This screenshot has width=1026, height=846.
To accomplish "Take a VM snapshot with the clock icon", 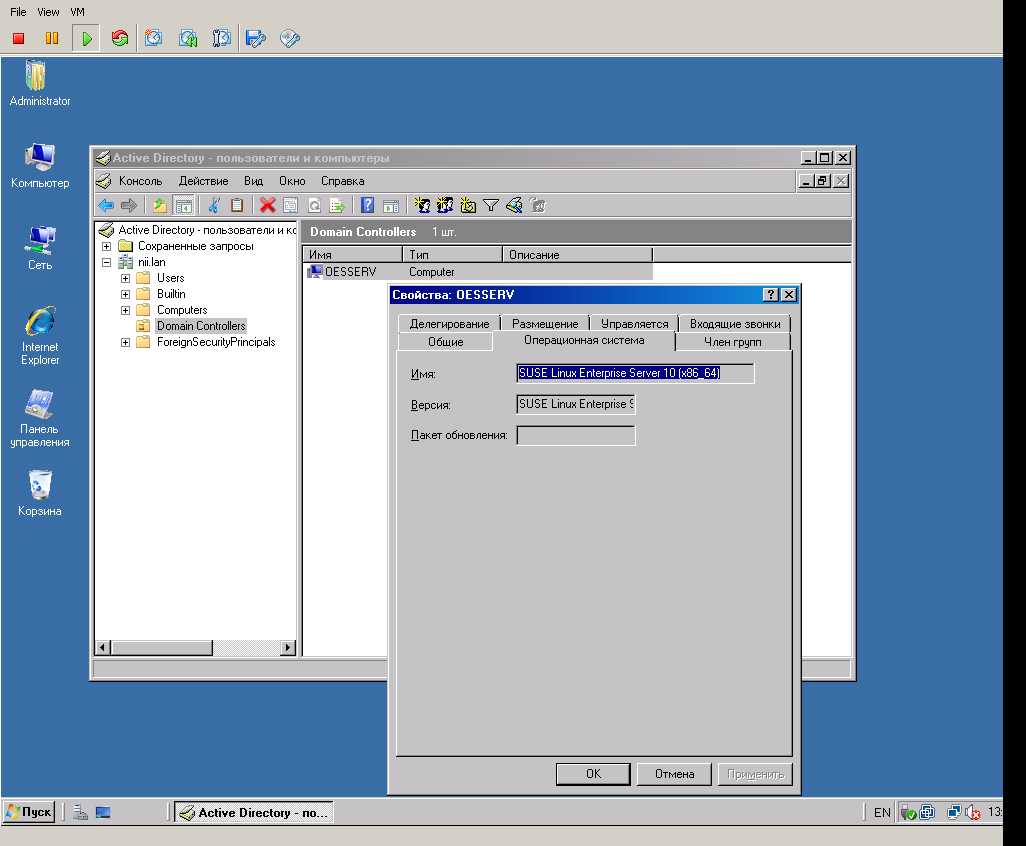I will point(154,39).
